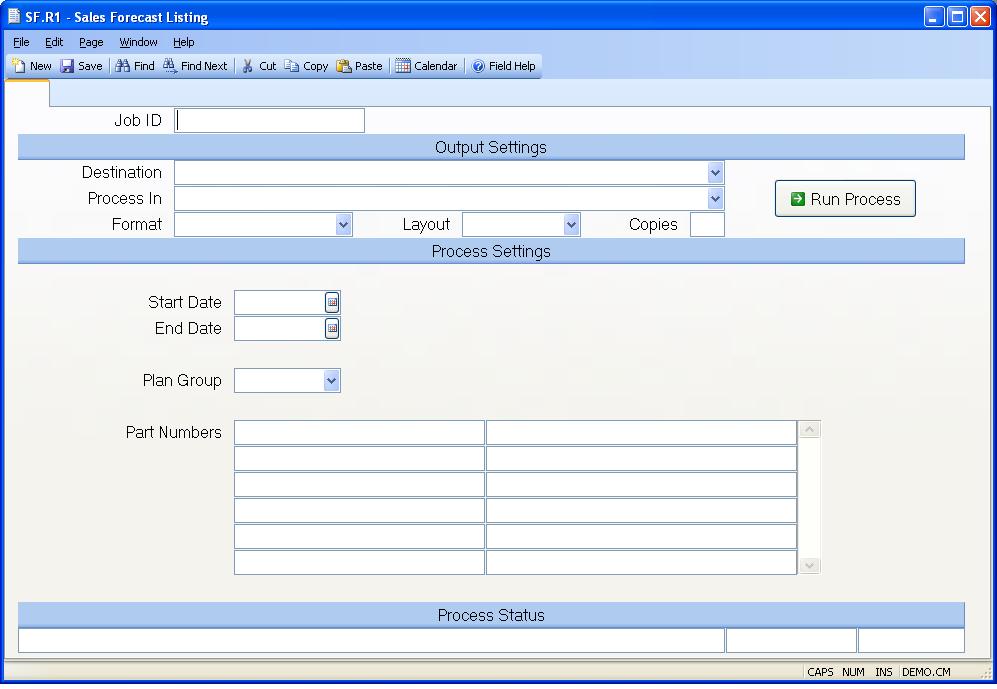Click the Cut scissors icon
Screen dimensions: 997x689
248,66
